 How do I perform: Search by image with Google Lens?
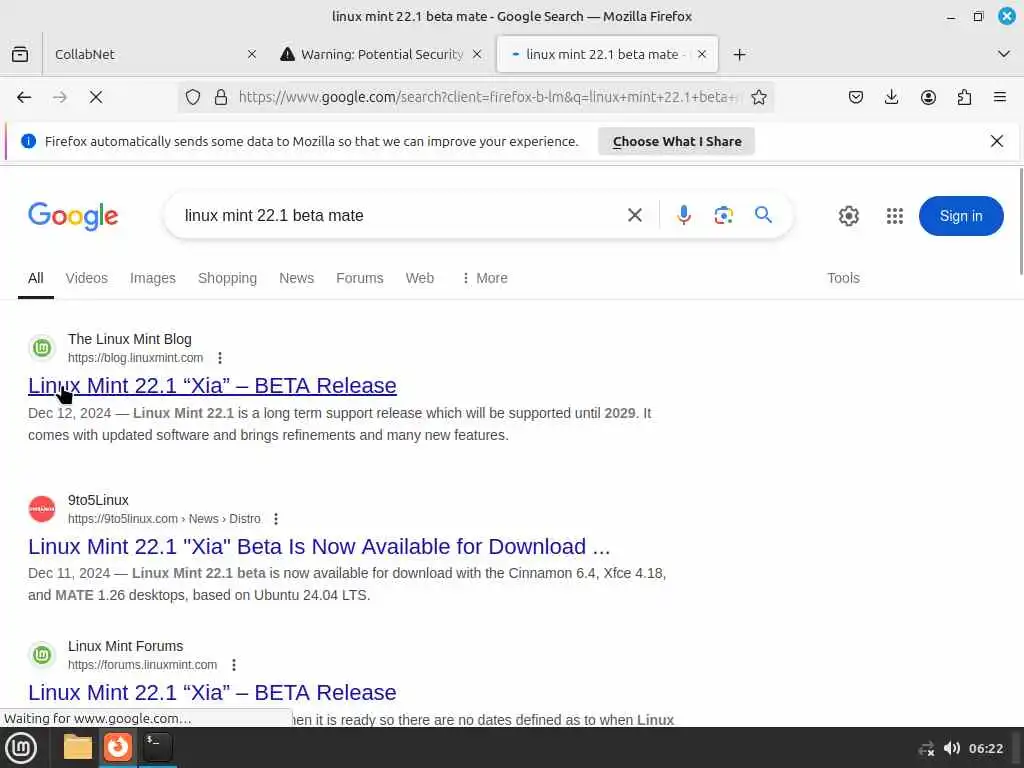tap(724, 215)
